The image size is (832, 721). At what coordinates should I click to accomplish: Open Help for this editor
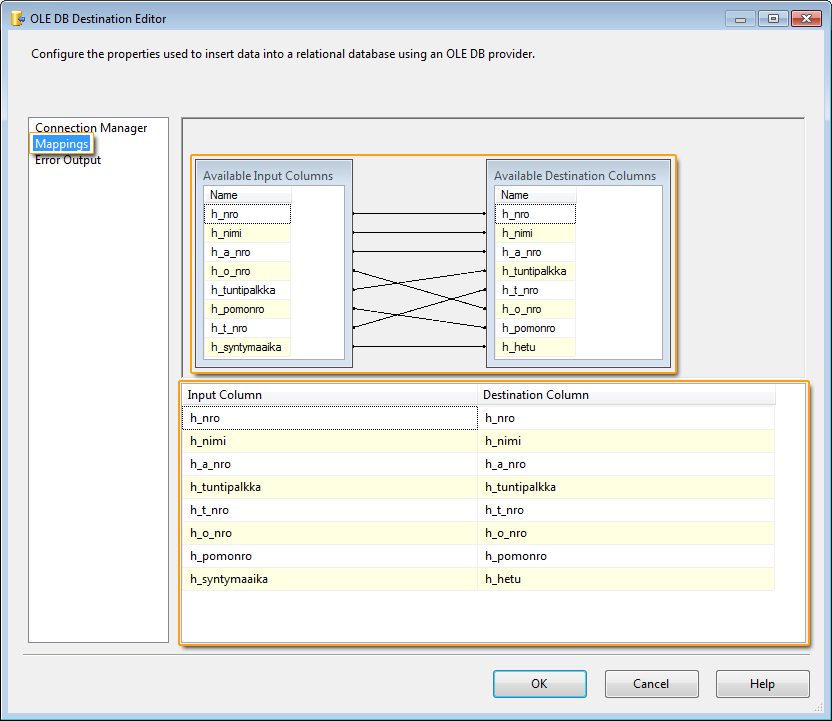coord(762,684)
